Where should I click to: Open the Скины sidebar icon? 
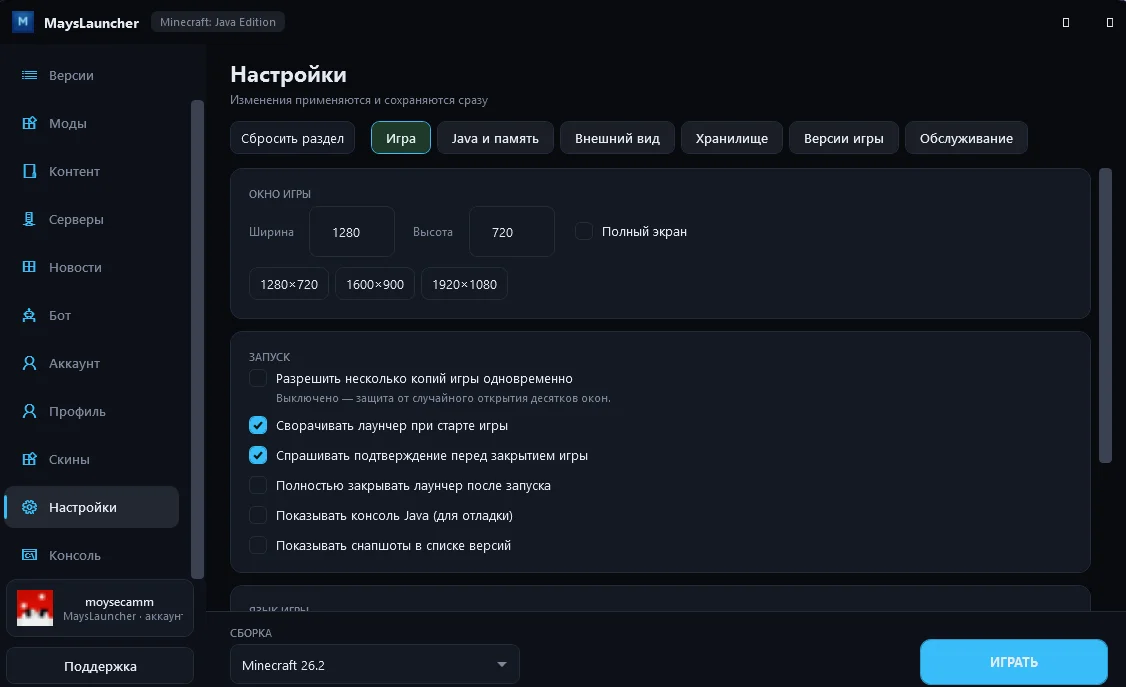[29, 459]
